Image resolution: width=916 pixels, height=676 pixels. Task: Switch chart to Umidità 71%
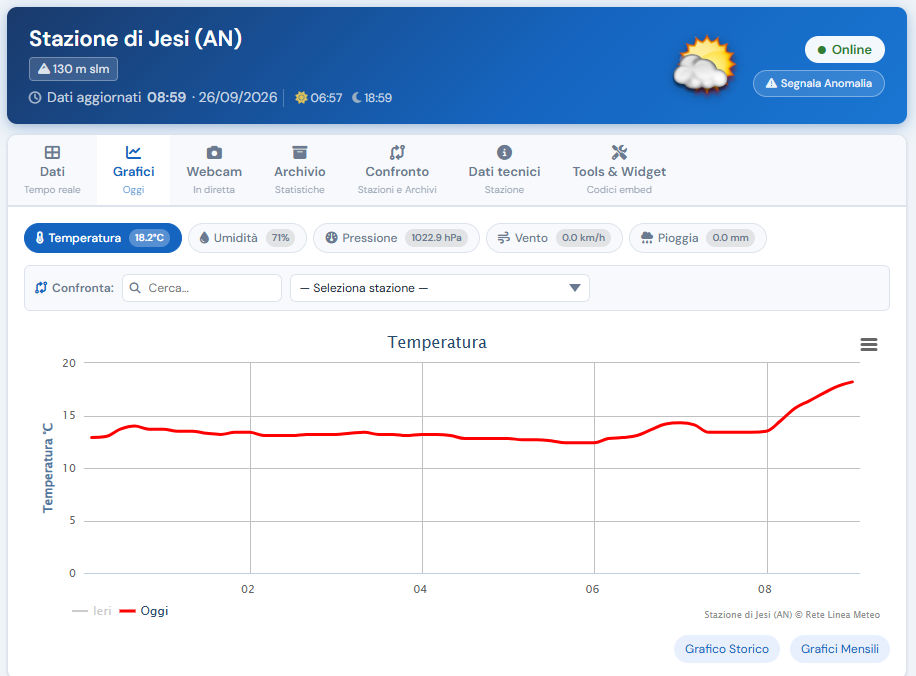[247, 238]
